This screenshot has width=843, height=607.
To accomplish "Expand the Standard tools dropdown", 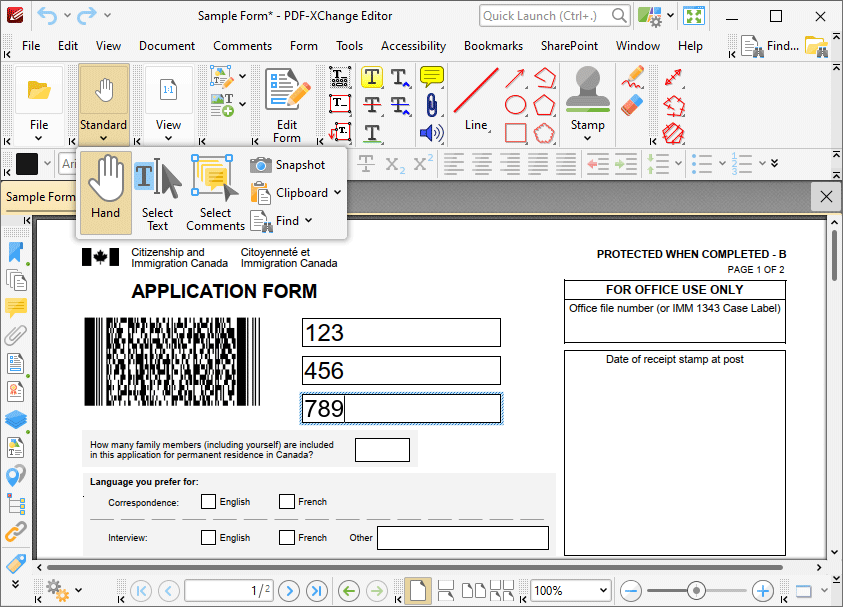I will pos(103,139).
